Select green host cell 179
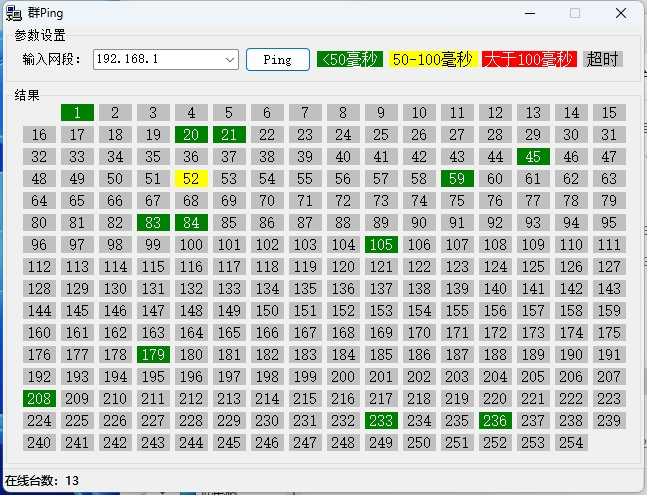The height and width of the screenshot is (495, 647). click(x=153, y=355)
